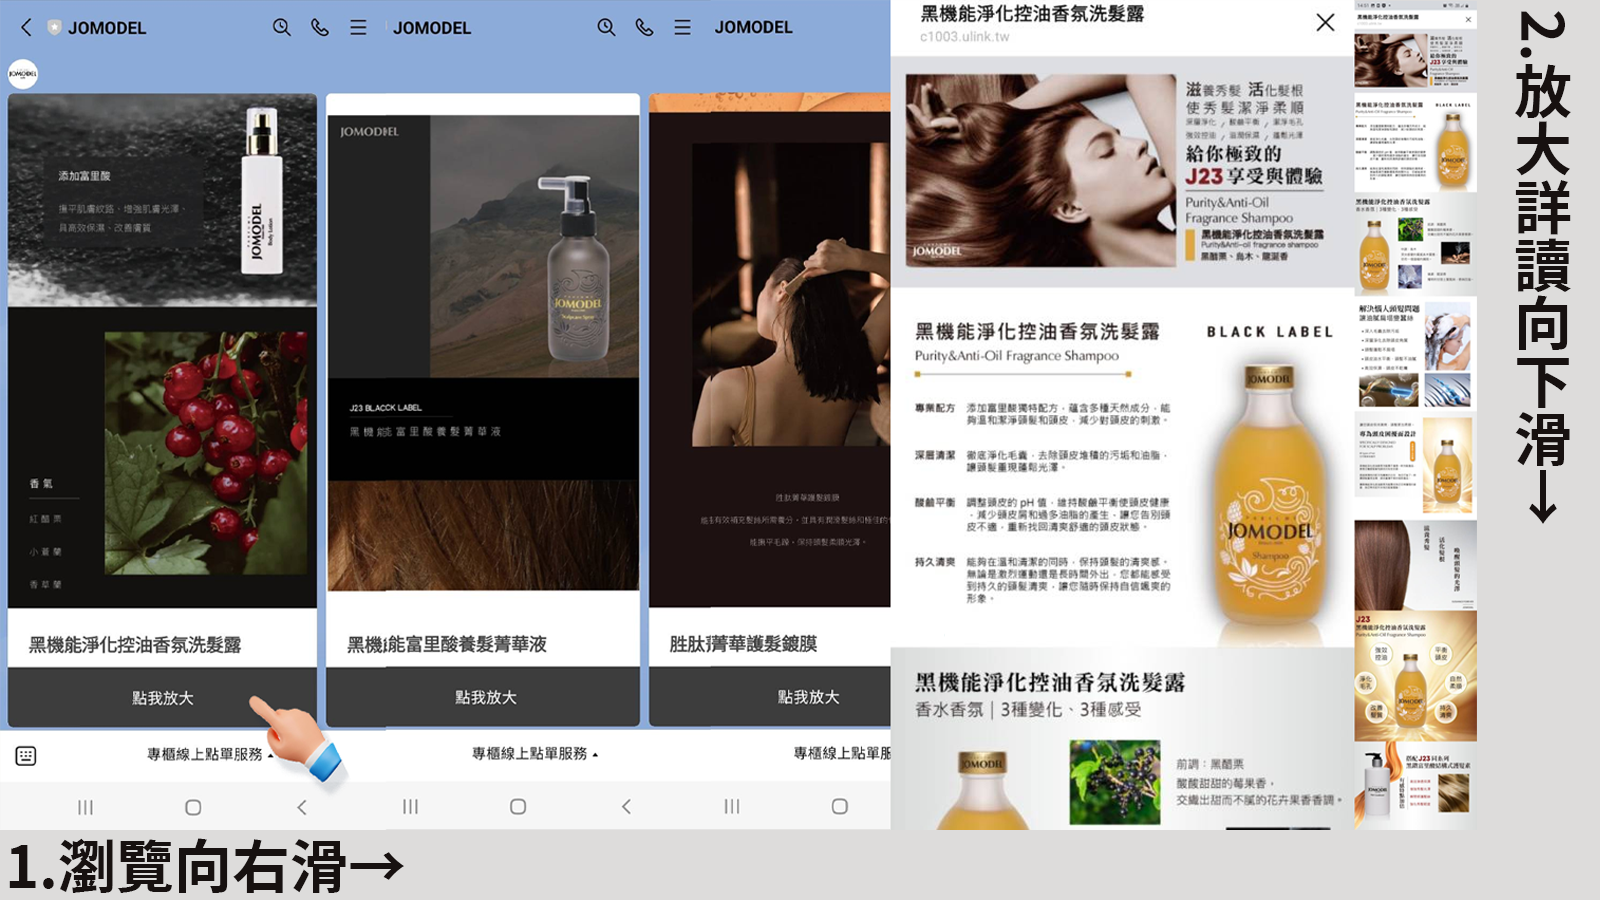
Task: Click the black currant berries photo
Action: tap(1115, 782)
